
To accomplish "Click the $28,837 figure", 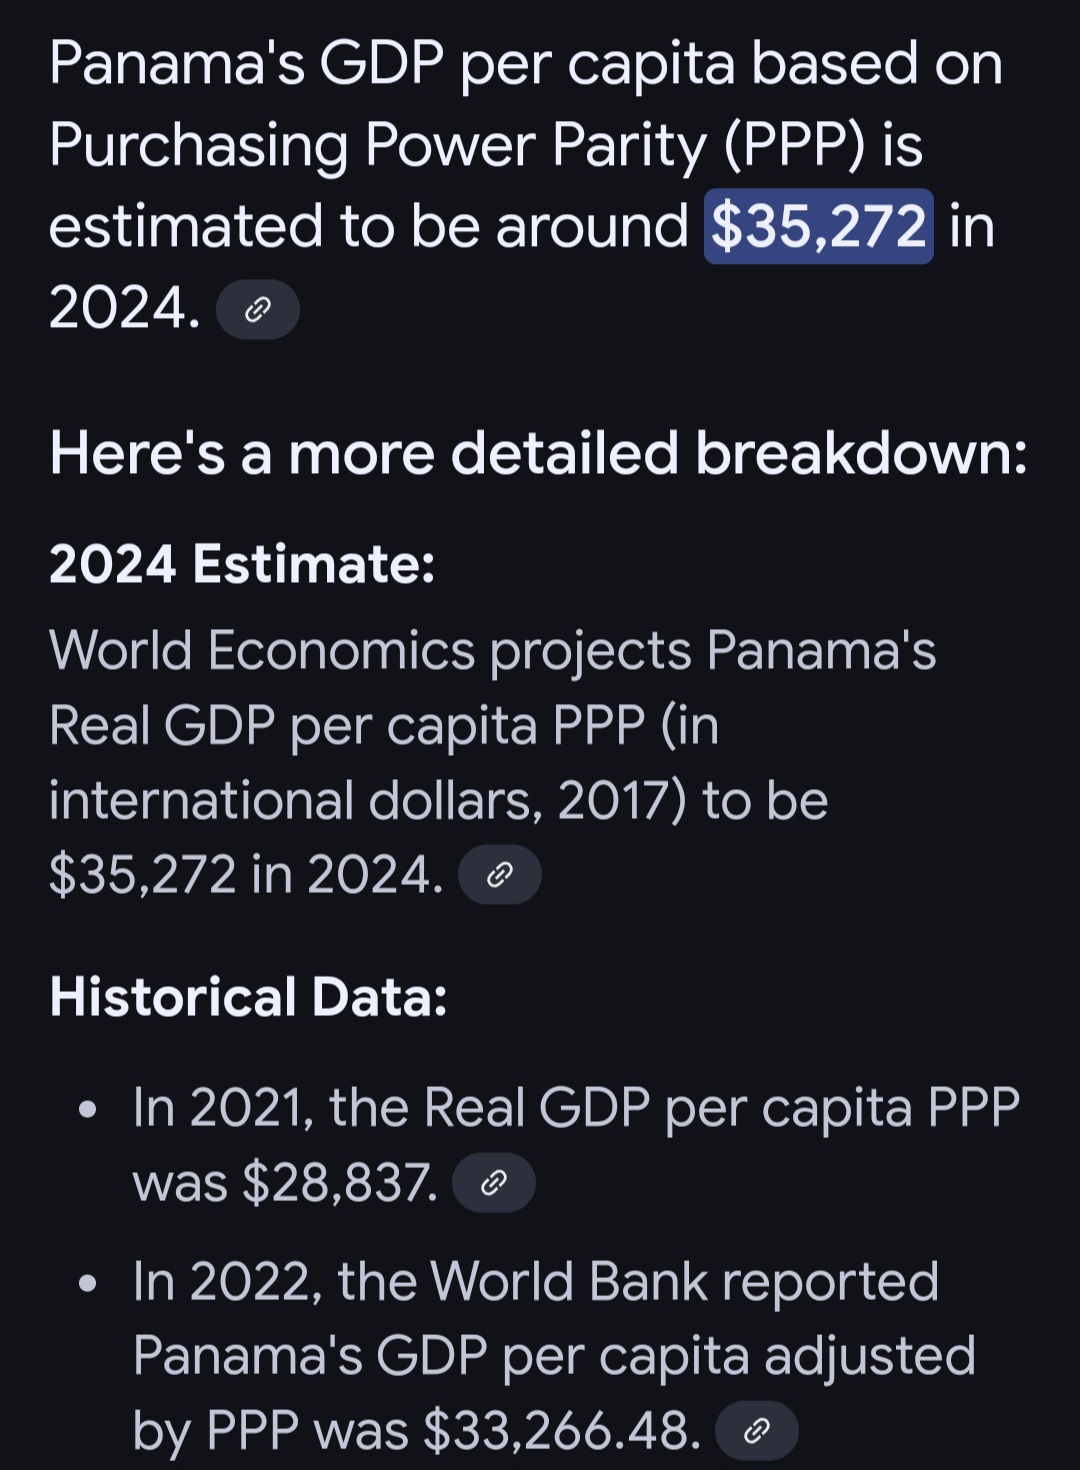I will pos(339,1183).
